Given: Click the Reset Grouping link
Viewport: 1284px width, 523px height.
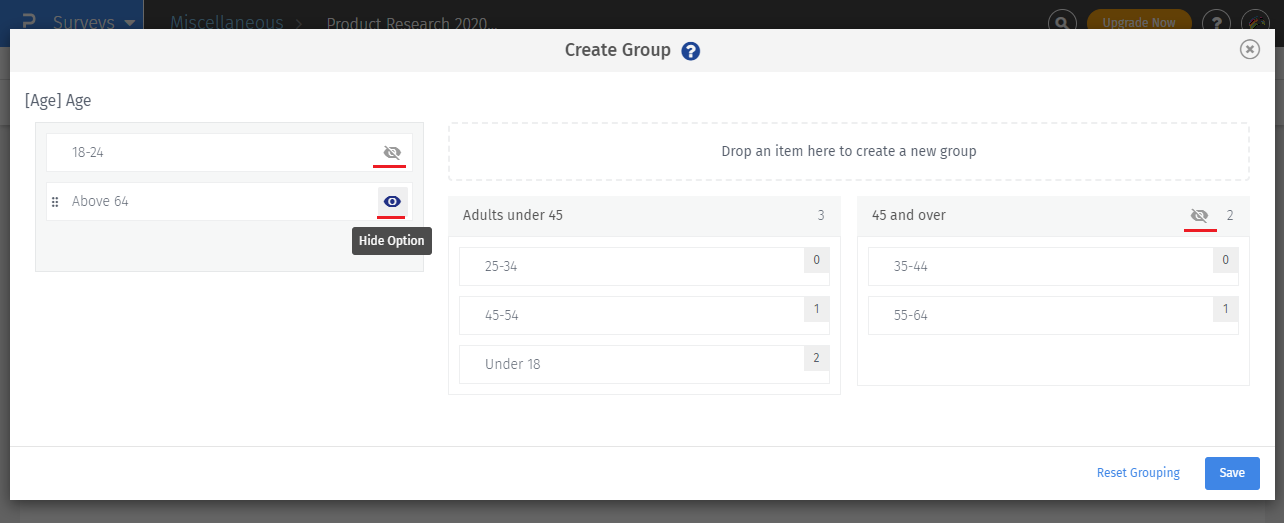Looking at the screenshot, I should tap(1138, 473).
